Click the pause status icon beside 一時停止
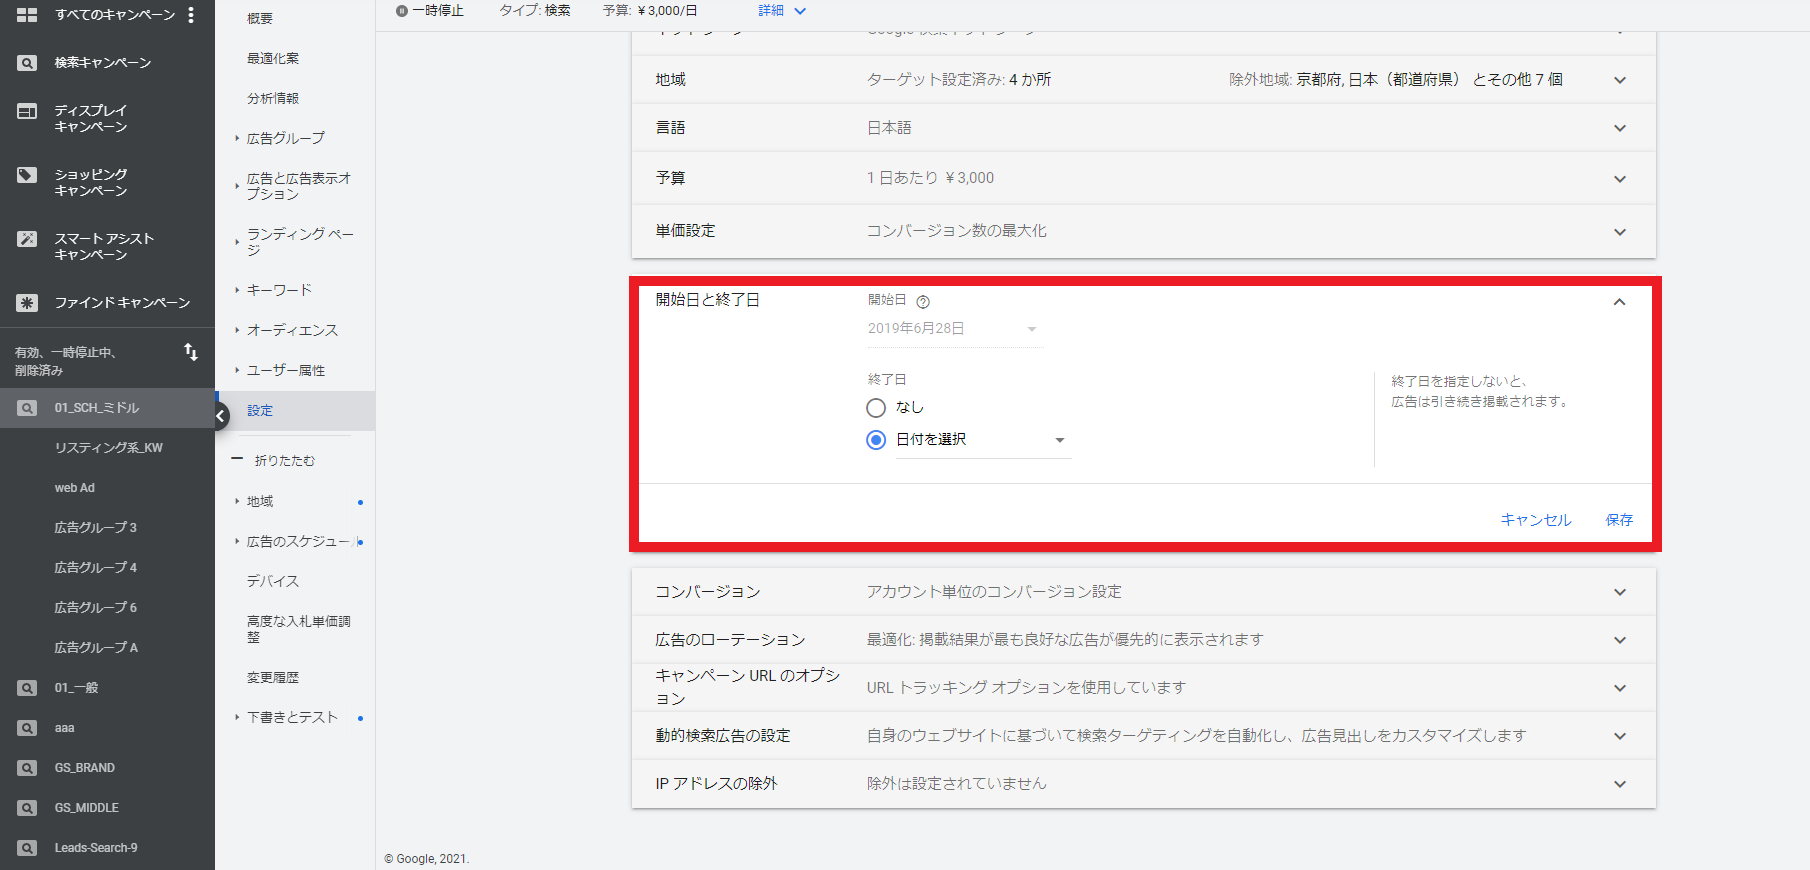 [x=402, y=11]
